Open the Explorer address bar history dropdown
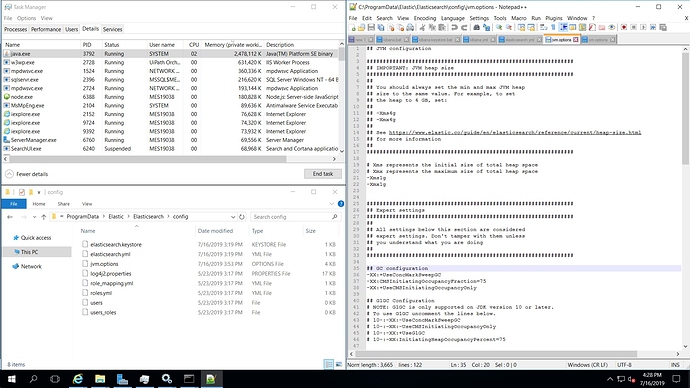This screenshot has height=388, width=690. coord(233,217)
